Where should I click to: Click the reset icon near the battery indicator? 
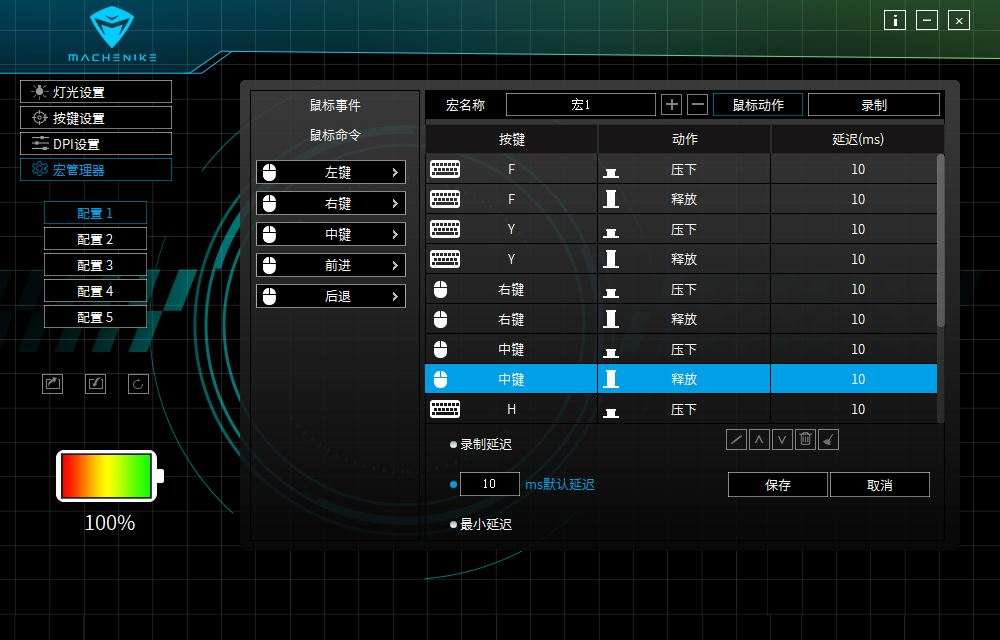pos(138,384)
